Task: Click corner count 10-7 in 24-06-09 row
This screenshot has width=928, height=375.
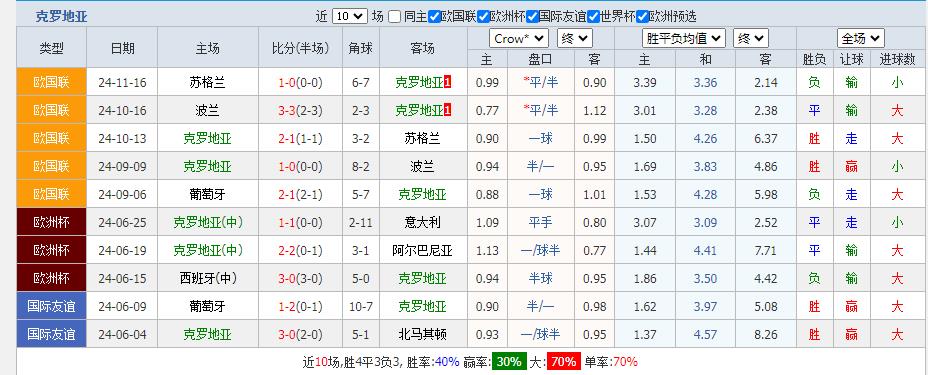Action: point(361,306)
